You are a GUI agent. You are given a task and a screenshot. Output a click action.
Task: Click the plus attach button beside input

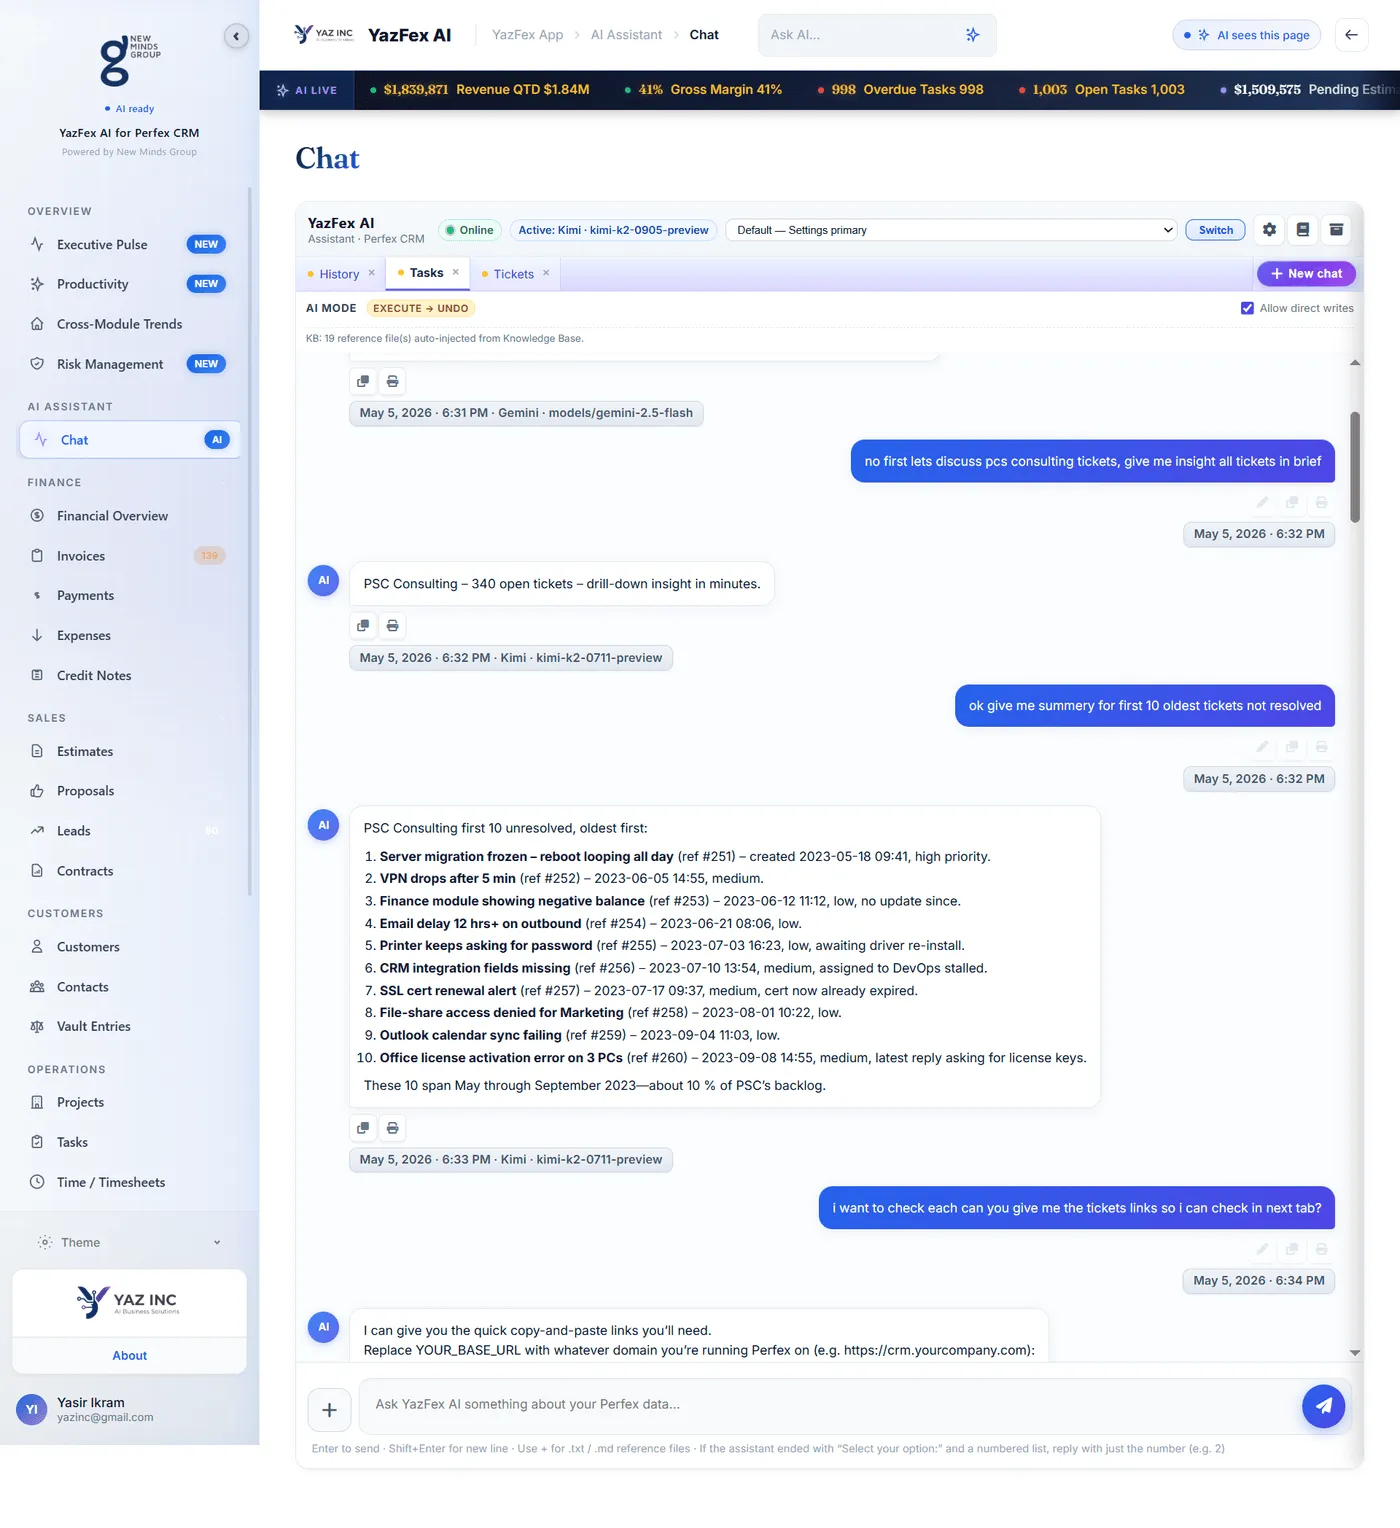(x=329, y=1410)
